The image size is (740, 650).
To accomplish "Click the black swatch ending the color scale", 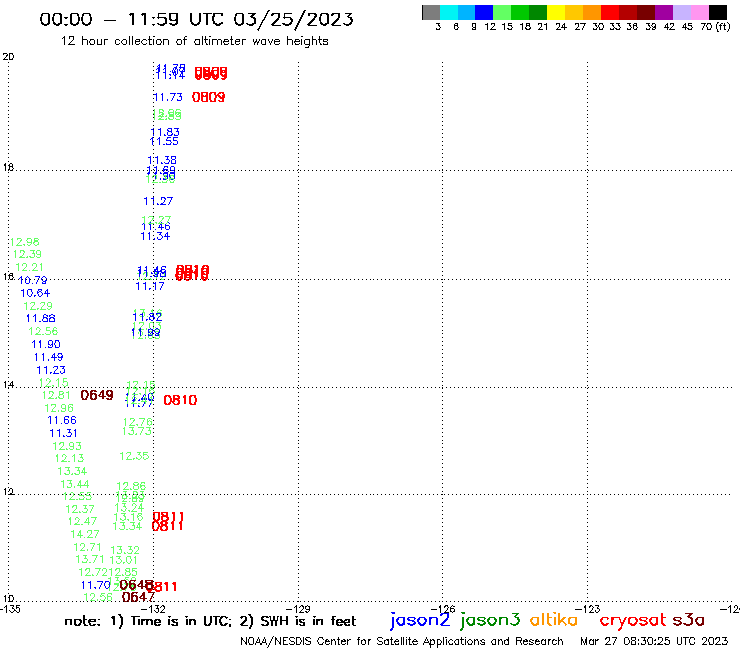I will point(717,12).
